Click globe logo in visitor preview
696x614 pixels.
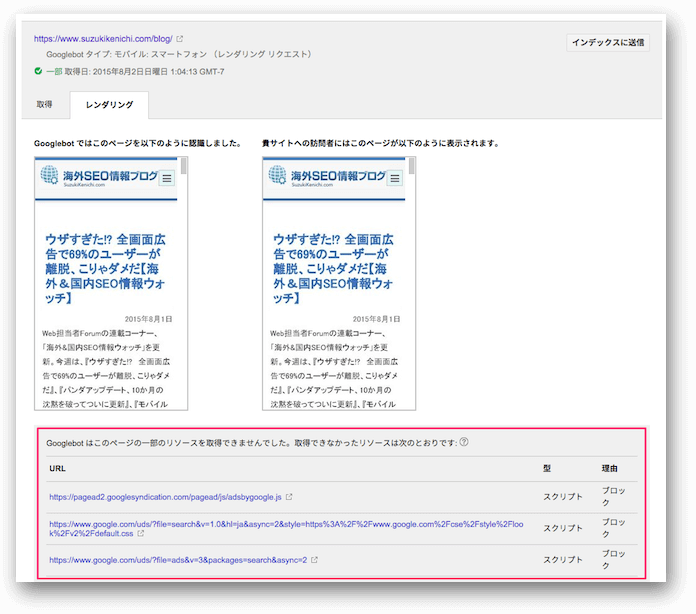click(x=277, y=174)
